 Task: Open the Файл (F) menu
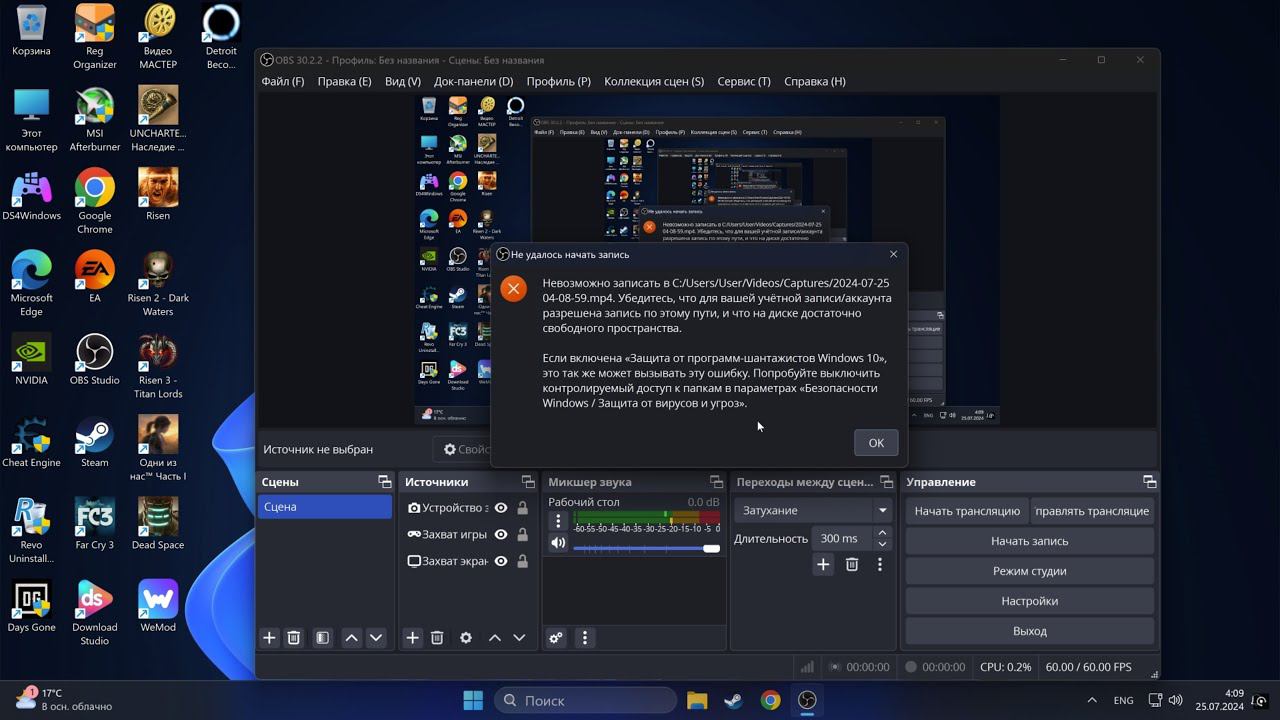coord(282,82)
